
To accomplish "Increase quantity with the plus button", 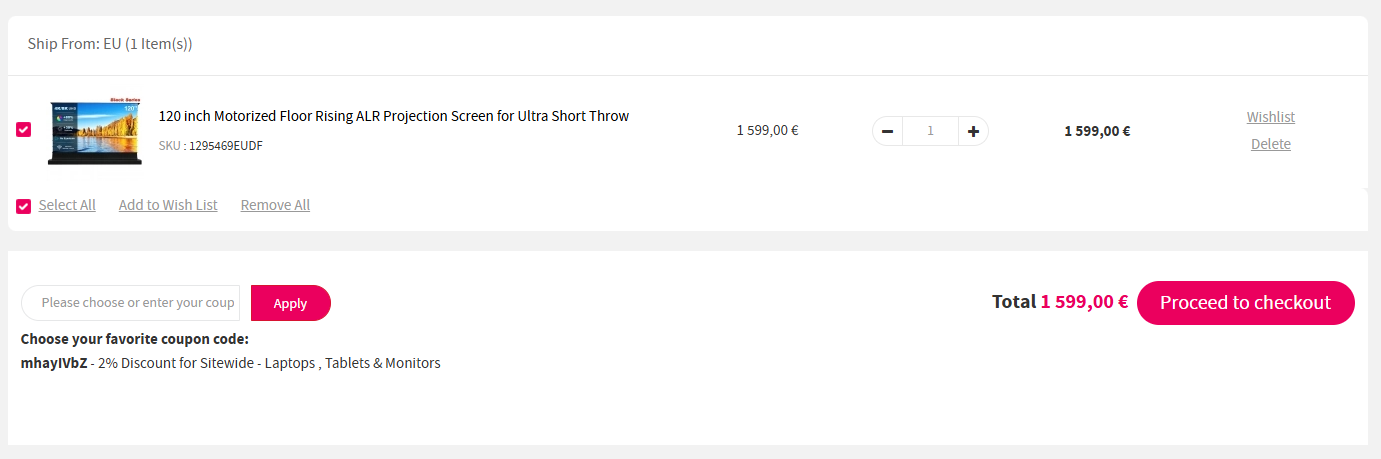I will (x=973, y=131).
